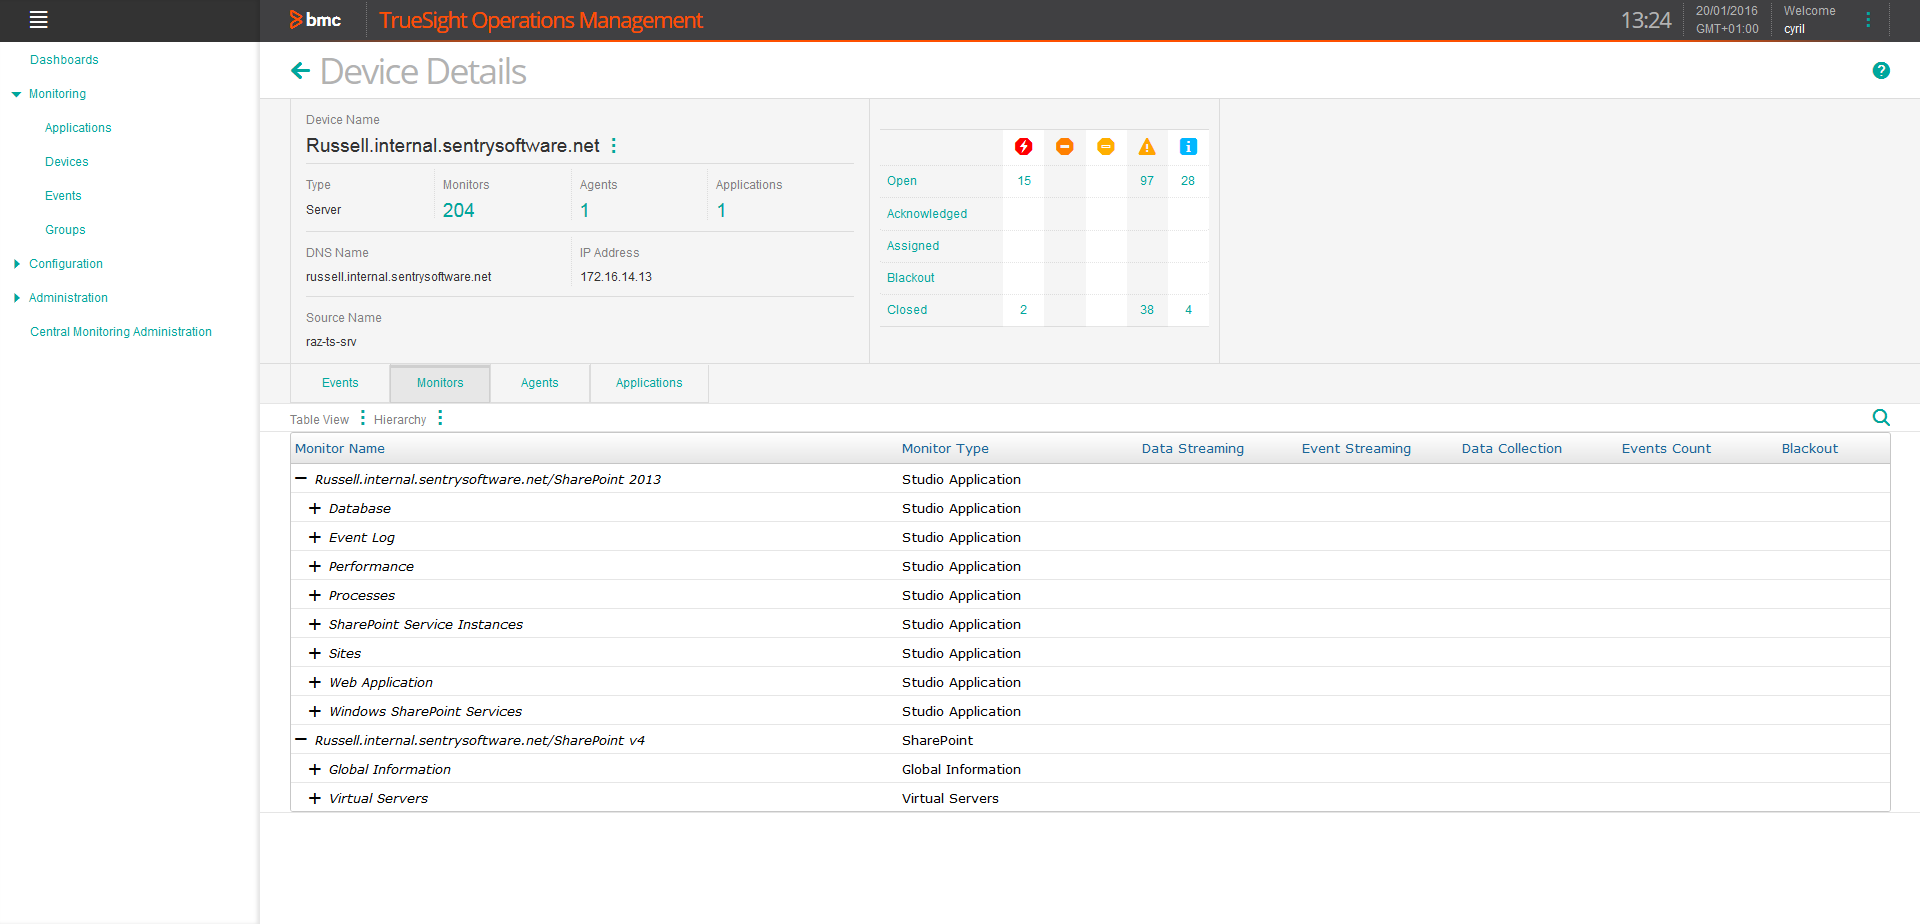Switch to the Events tab

(x=340, y=383)
